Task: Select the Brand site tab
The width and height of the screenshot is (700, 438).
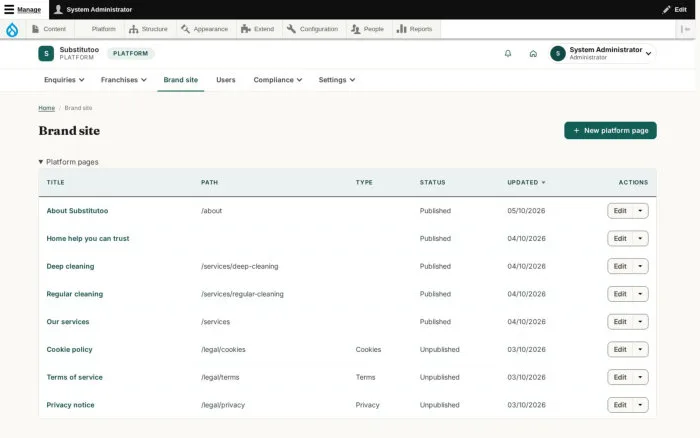Action: pyautogui.click(x=180, y=80)
